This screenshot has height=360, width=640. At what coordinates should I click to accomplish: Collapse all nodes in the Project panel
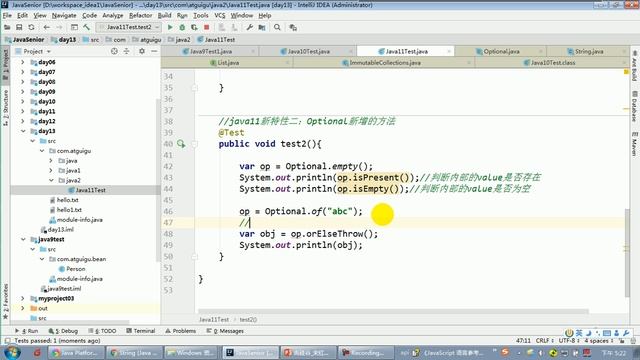(x=127, y=51)
